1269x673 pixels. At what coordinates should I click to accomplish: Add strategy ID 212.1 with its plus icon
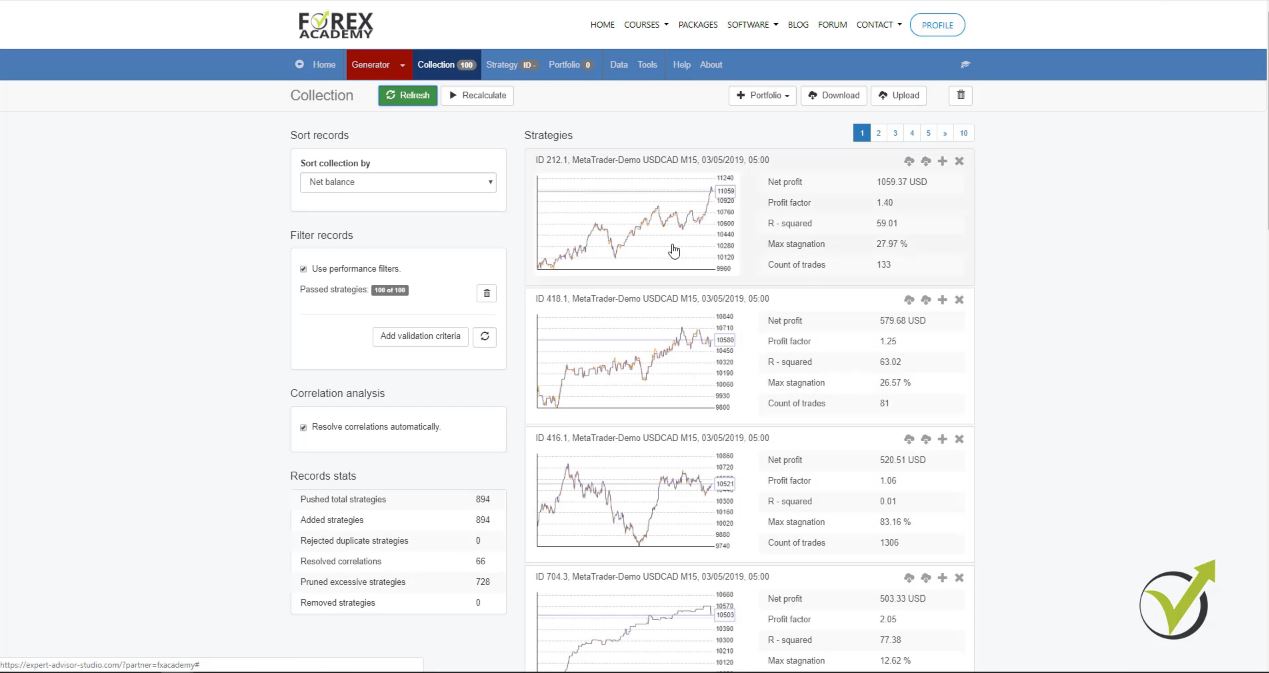click(x=942, y=161)
